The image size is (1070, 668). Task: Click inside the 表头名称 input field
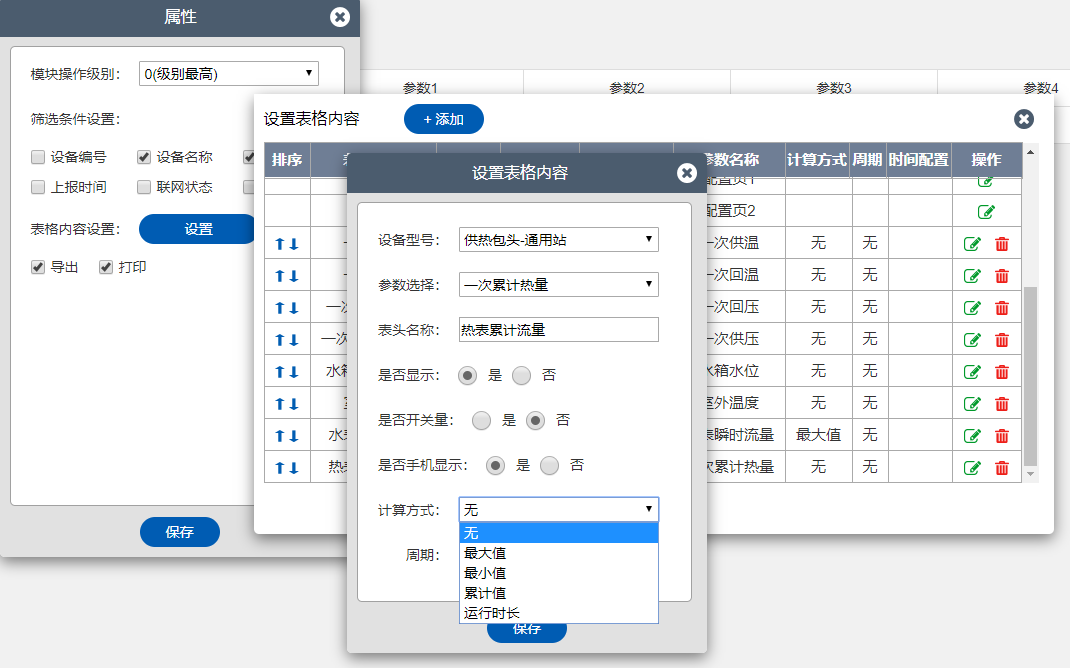(558, 329)
